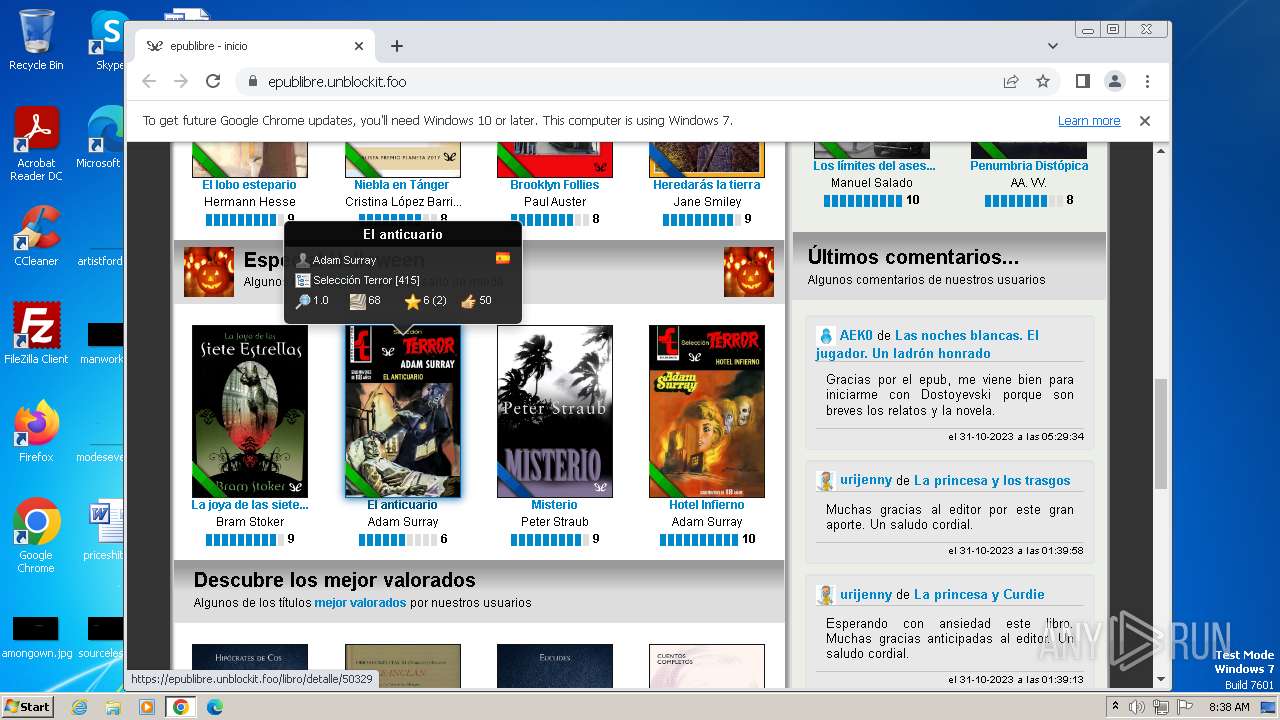
Task: Open Chrome three-dot menu
Action: click(1147, 81)
